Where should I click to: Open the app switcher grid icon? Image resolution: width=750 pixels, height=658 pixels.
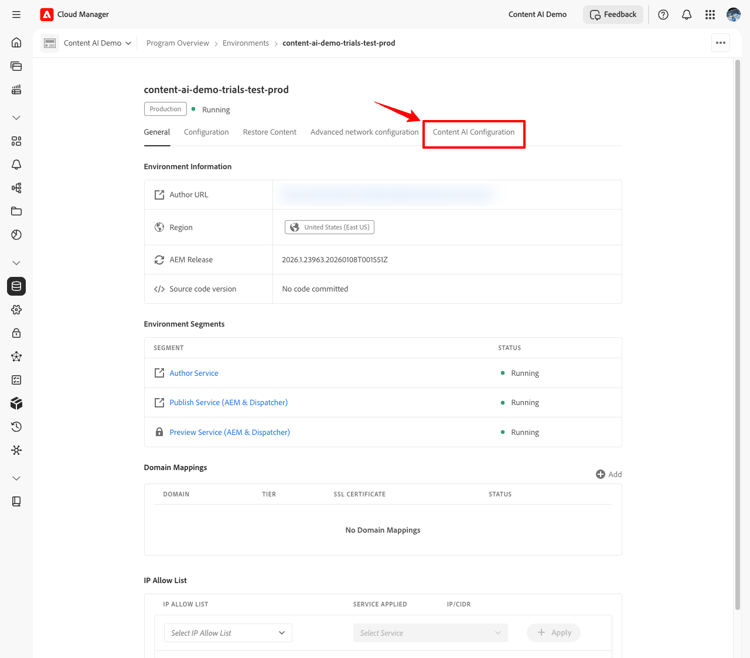pos(710,15)
